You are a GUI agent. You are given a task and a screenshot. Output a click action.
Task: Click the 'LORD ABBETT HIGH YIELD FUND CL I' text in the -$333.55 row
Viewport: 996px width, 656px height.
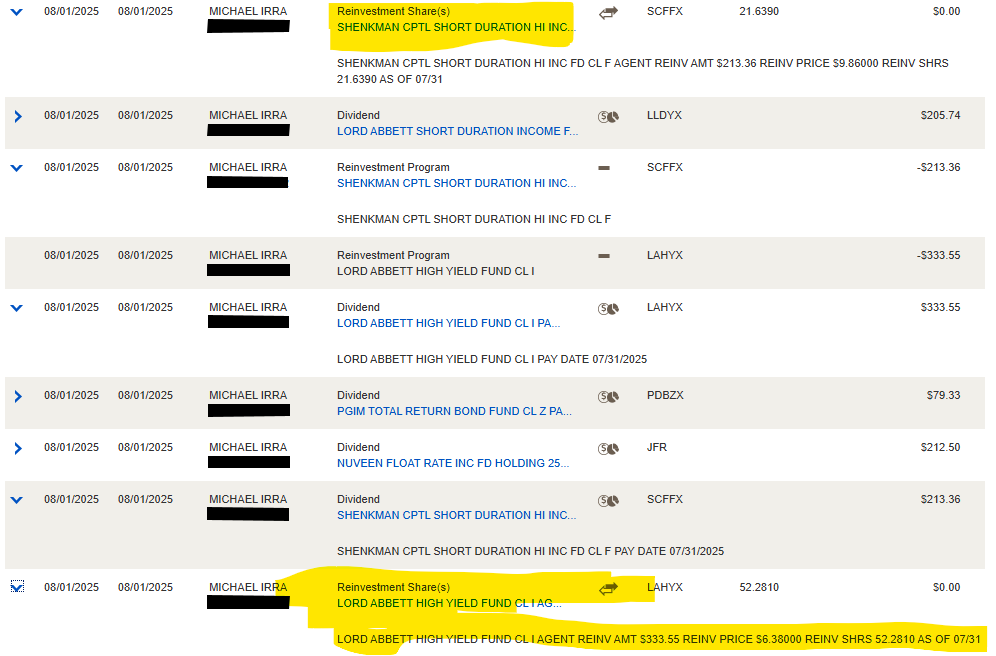pyautogui.click(x=435, y=271)
